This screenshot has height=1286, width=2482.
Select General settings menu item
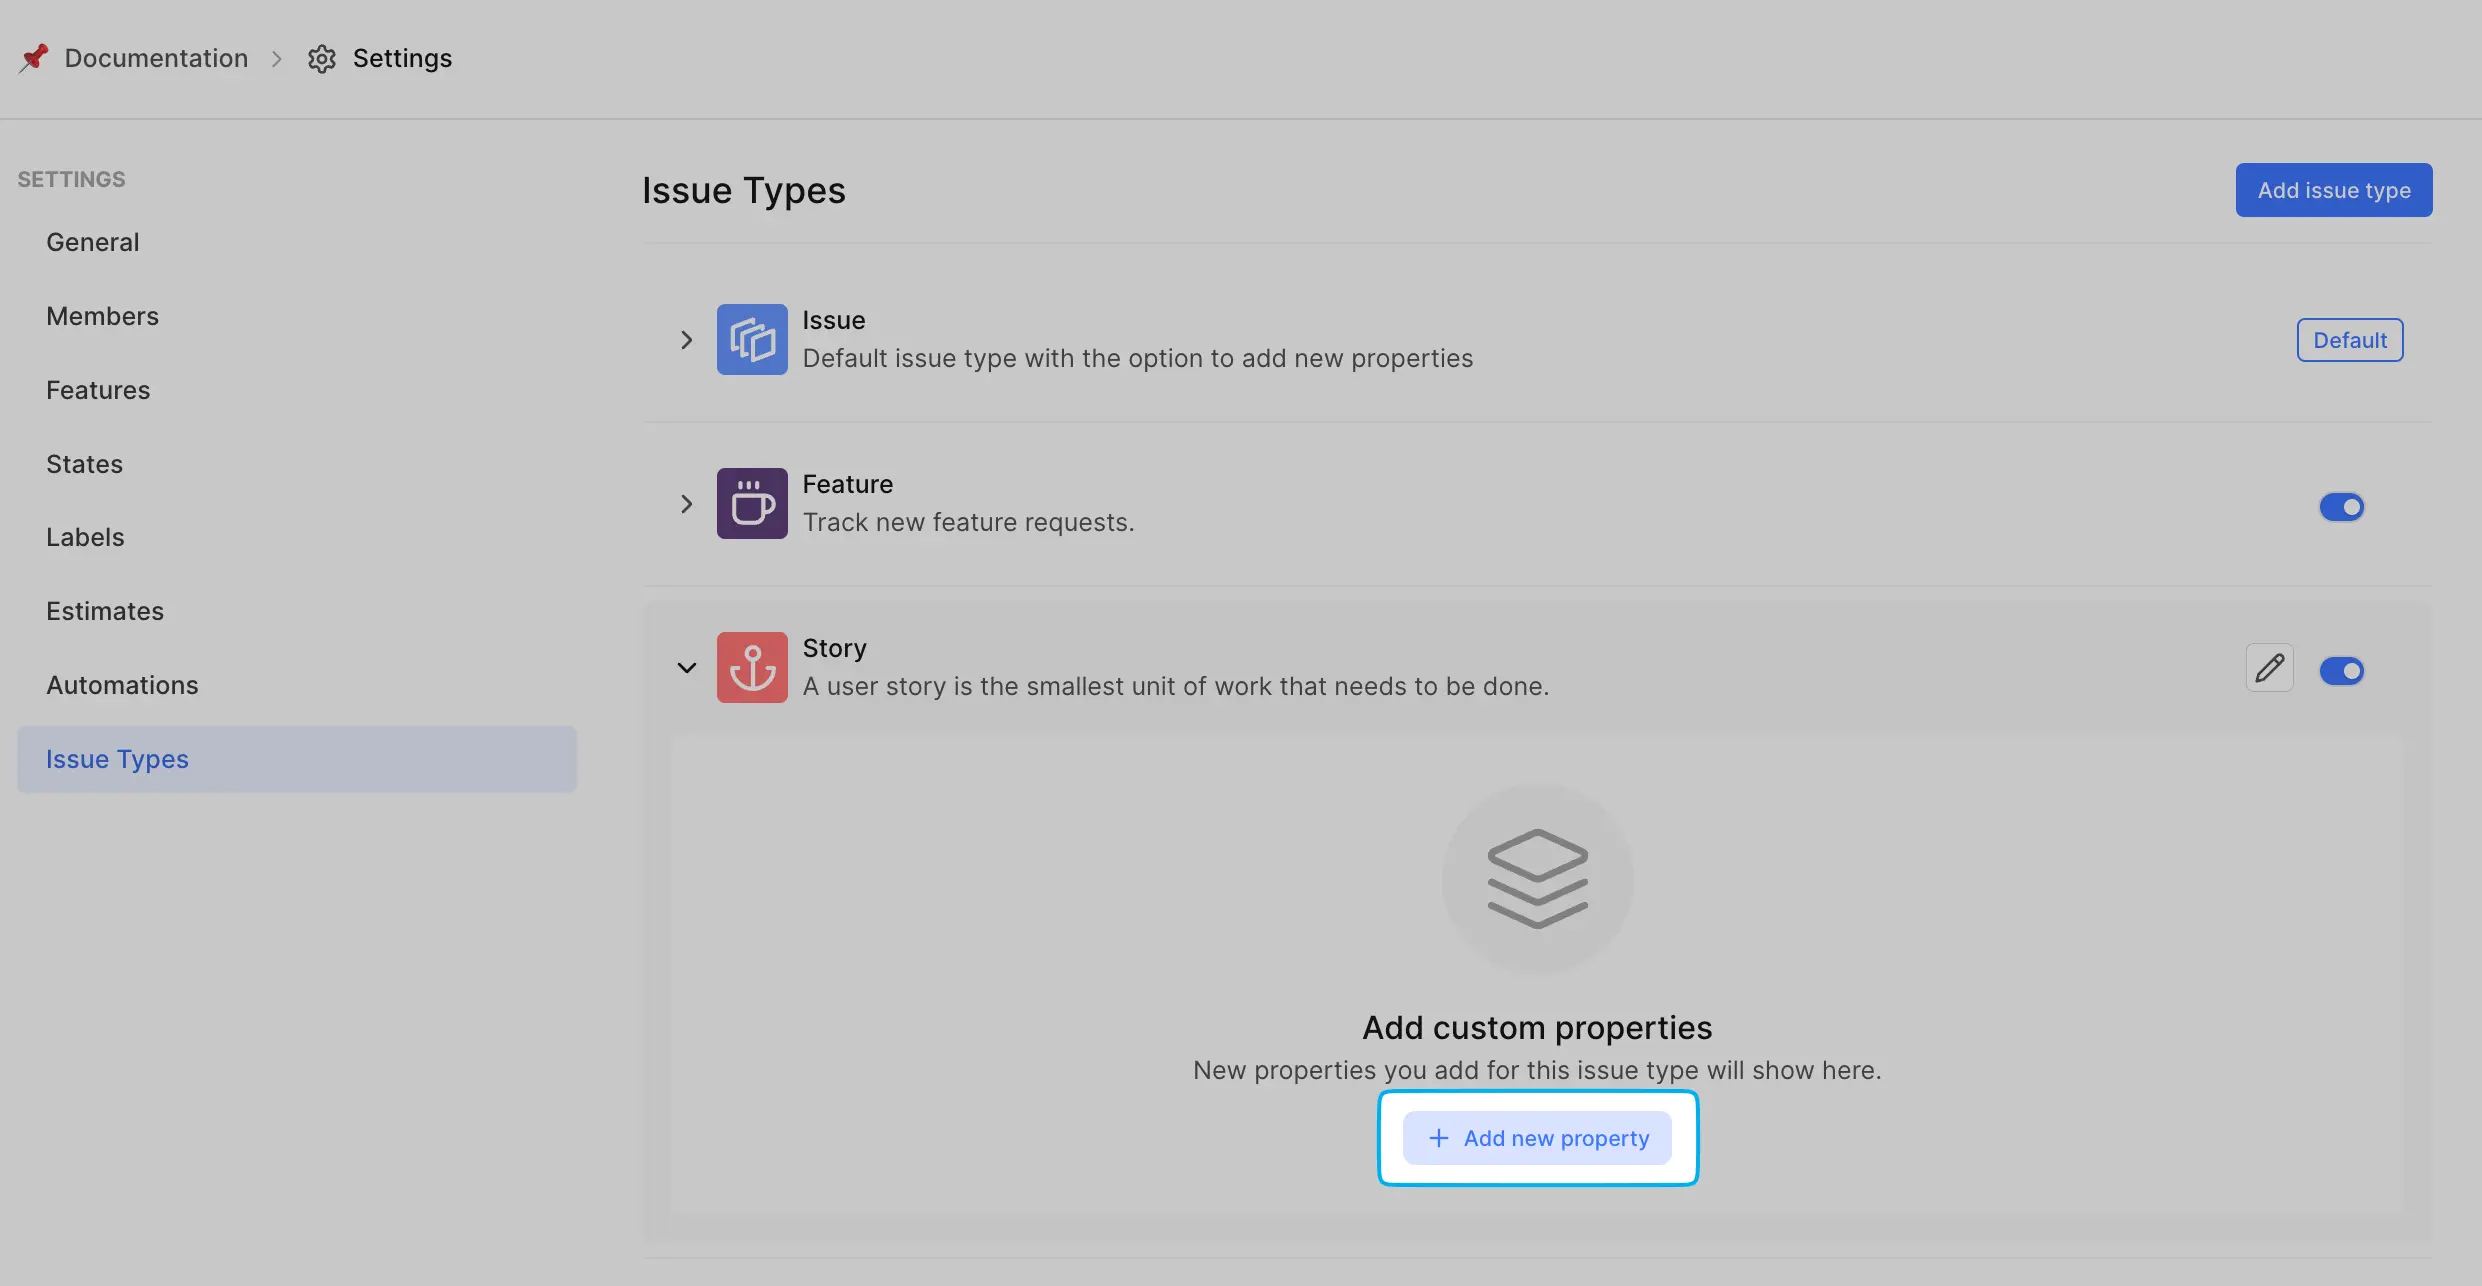[x=92, y=241]
